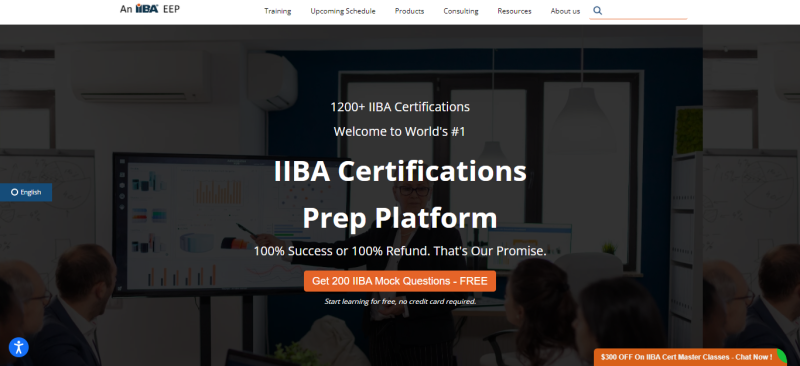The image size is (800, 366).
Task: Open the accessibility widget icon
Action: [19, 348]
